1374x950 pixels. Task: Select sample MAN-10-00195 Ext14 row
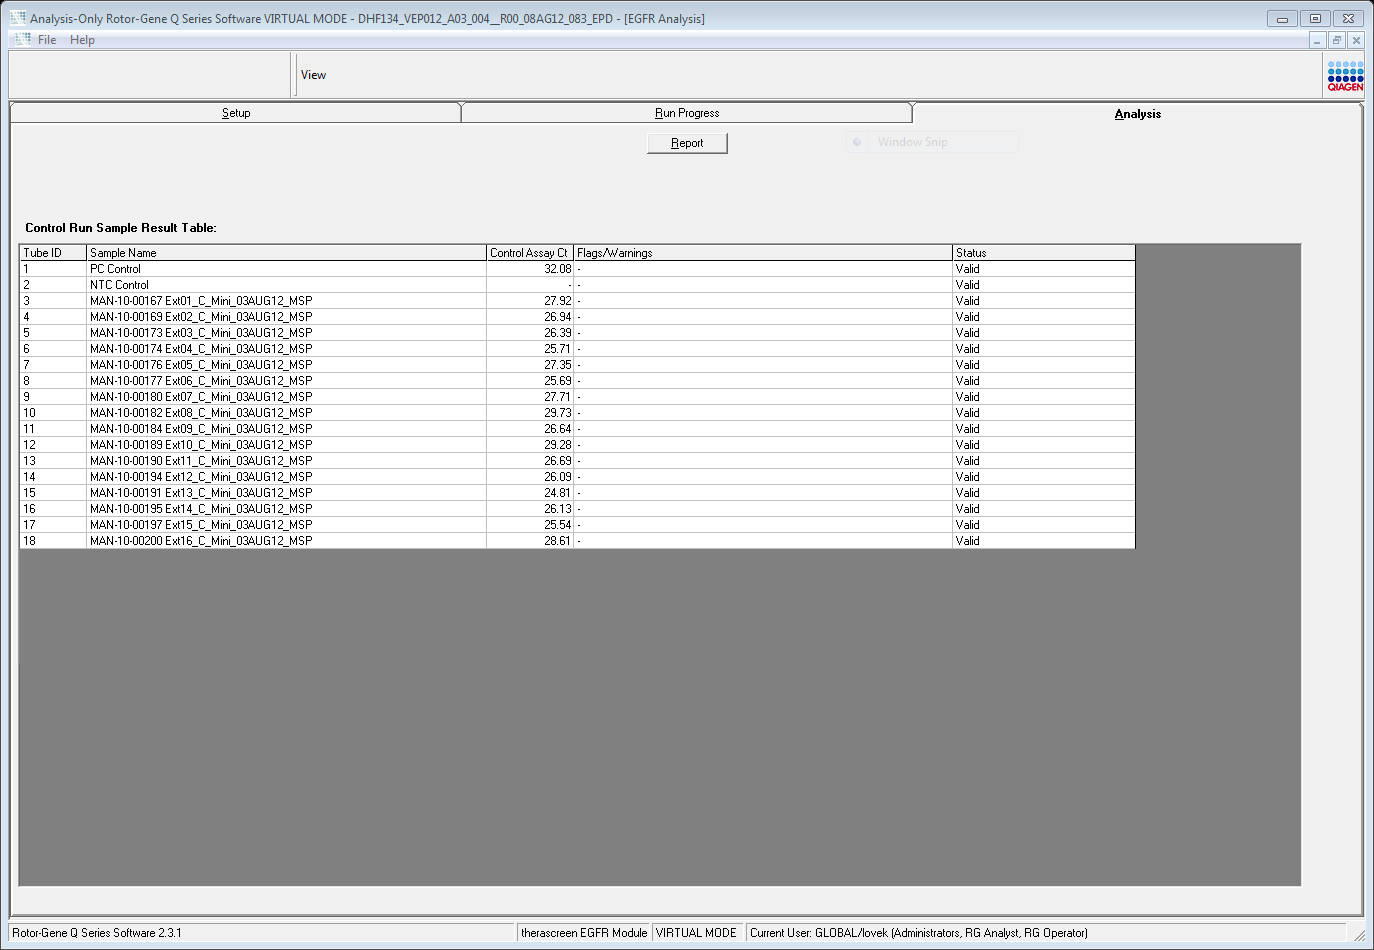click(577, 509)
